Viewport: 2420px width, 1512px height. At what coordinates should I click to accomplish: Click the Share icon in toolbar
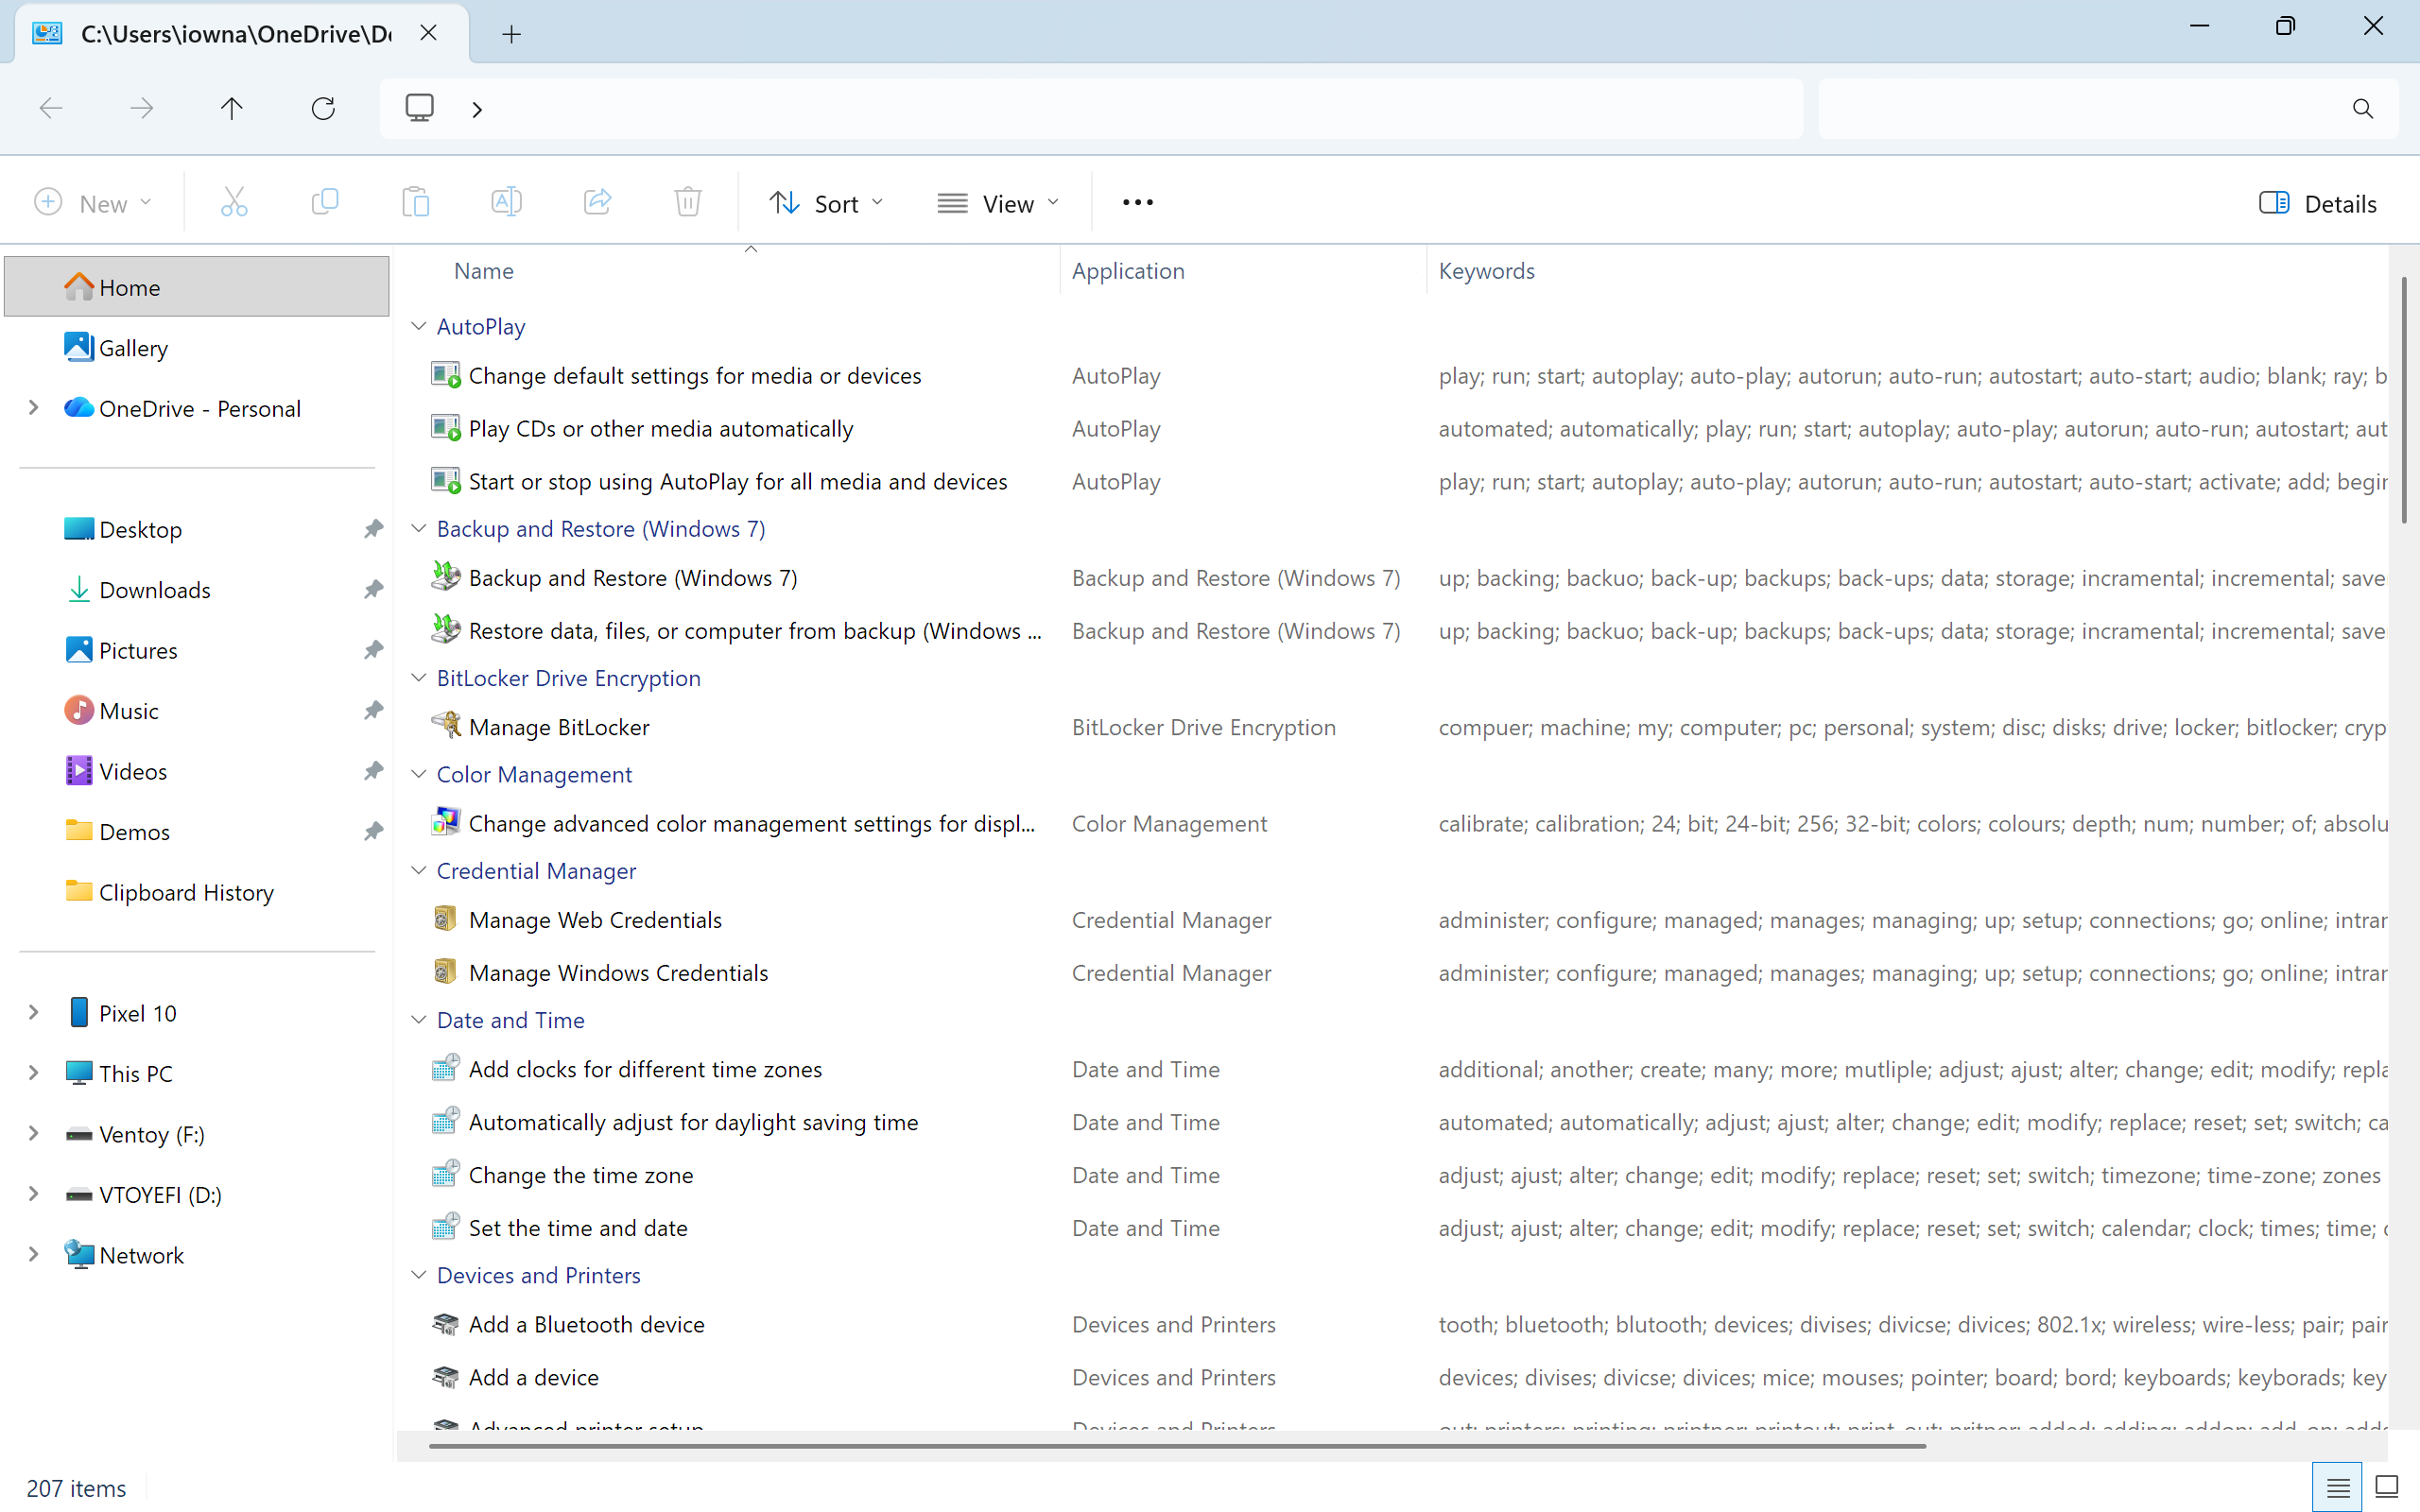click(x=598, y=203)
